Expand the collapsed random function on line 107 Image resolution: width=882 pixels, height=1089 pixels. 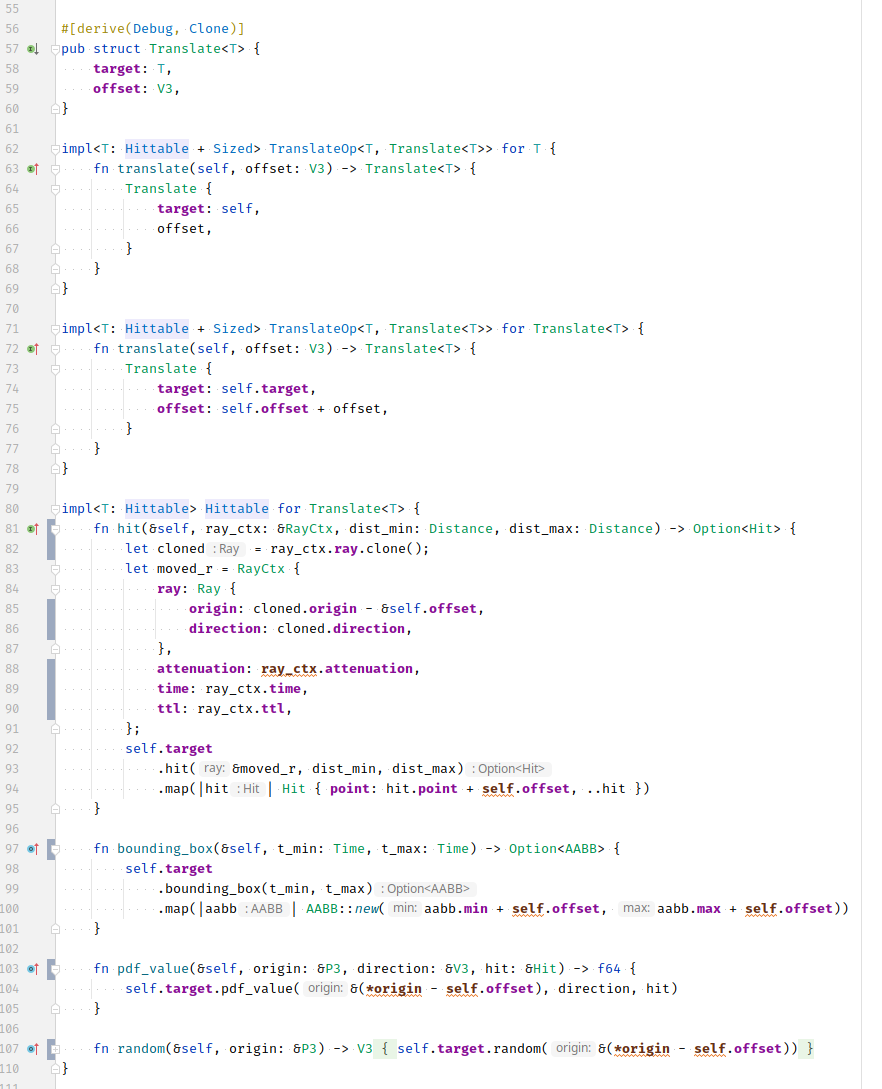55,1049
